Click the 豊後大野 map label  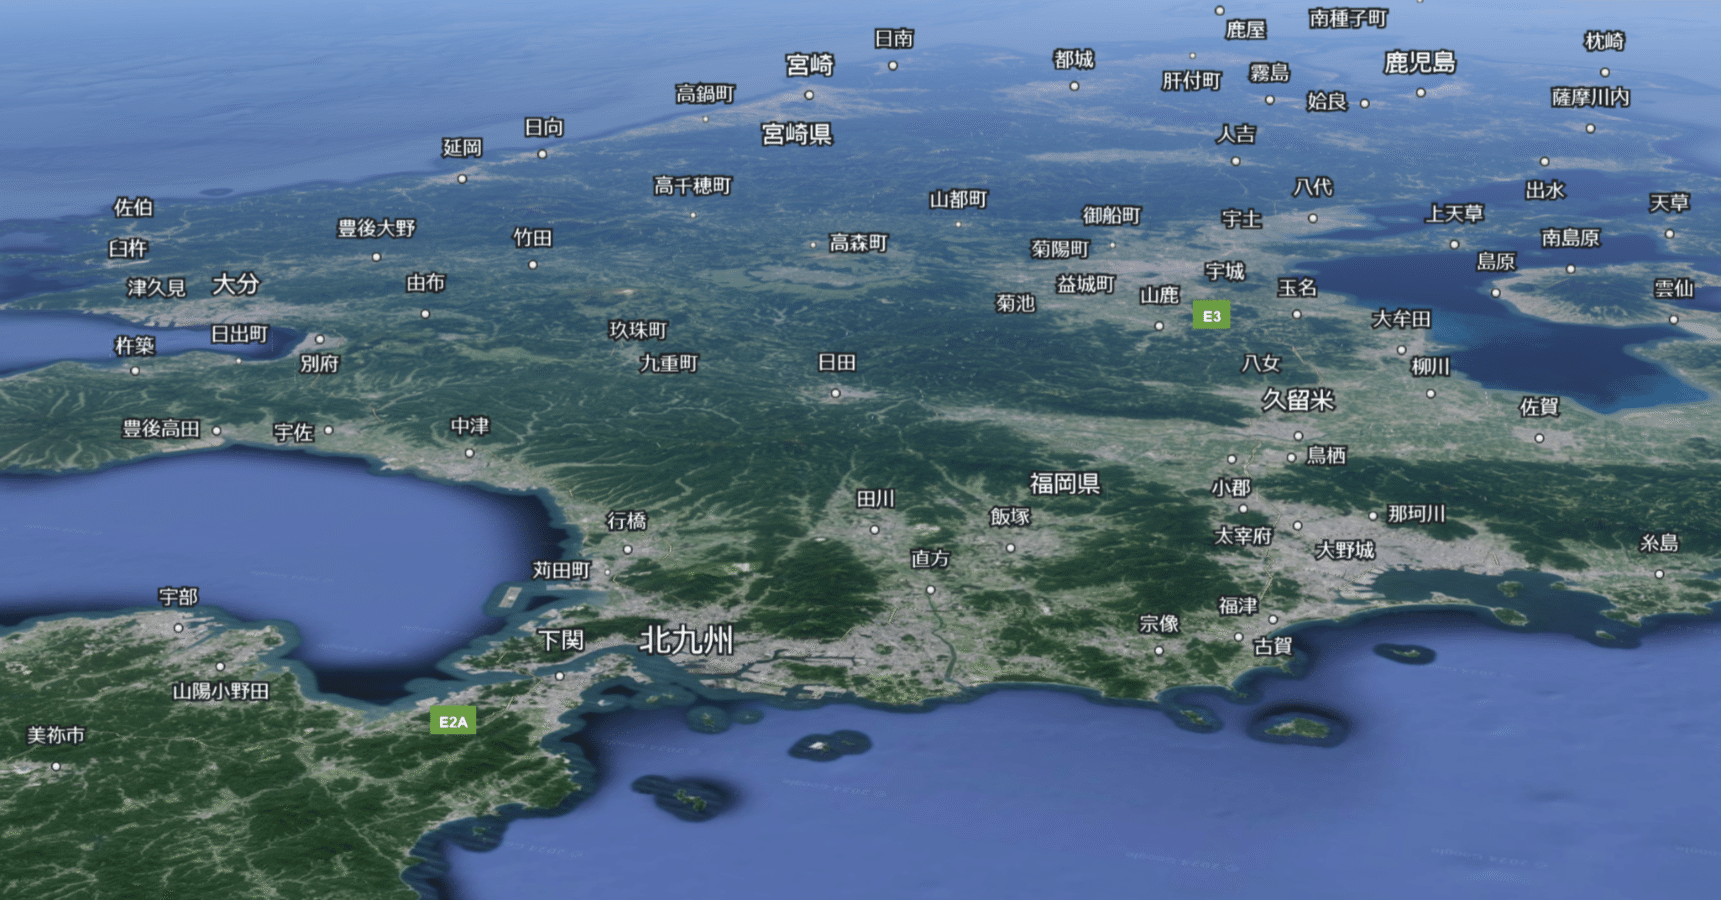tap(376, 228)
